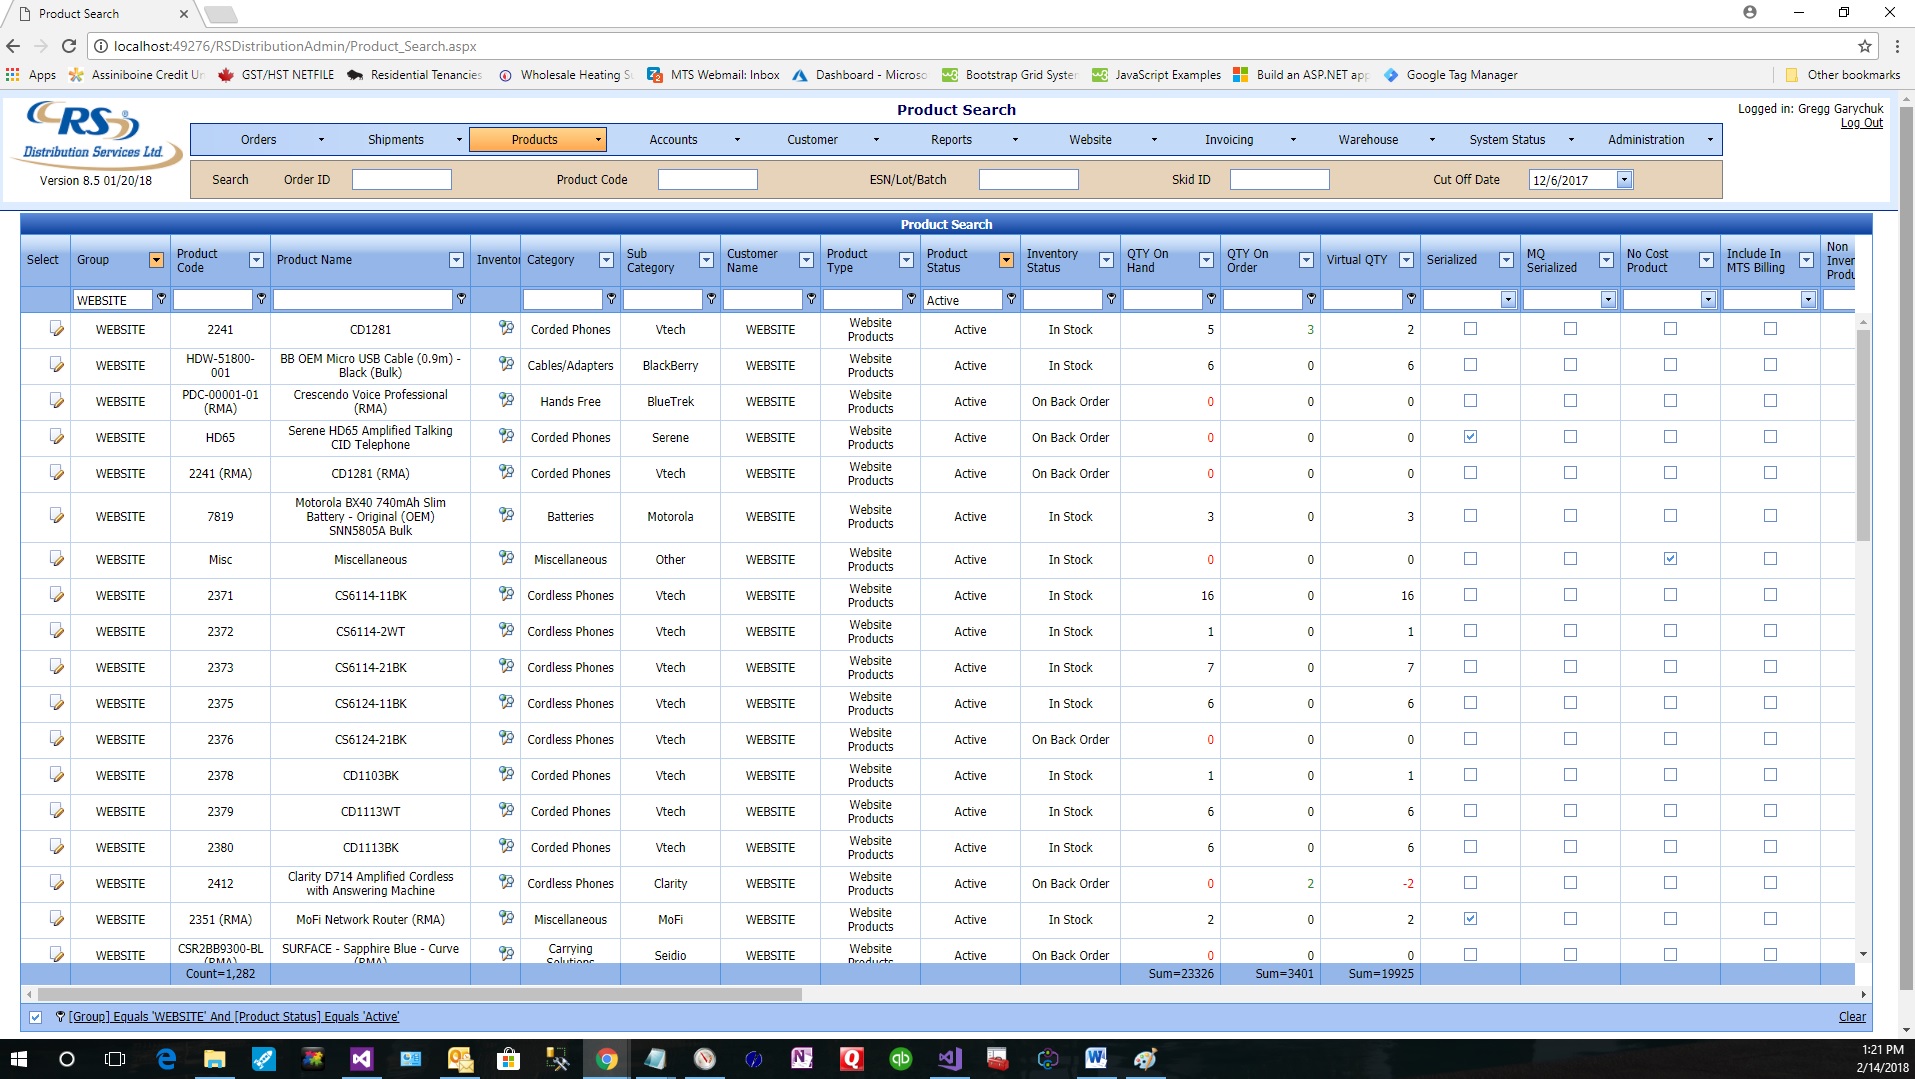Click the edit pencil icon for product 2241
This screenshot has width=1915, height=1079.
(56, 329)
